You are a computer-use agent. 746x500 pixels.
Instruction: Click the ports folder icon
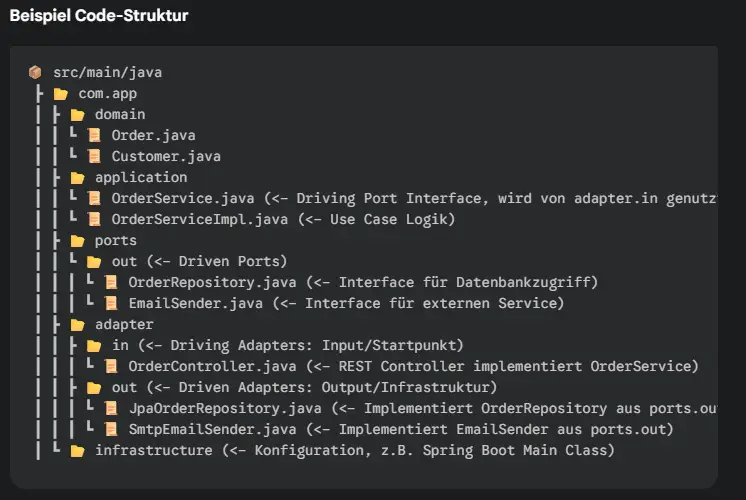[77, 240]
